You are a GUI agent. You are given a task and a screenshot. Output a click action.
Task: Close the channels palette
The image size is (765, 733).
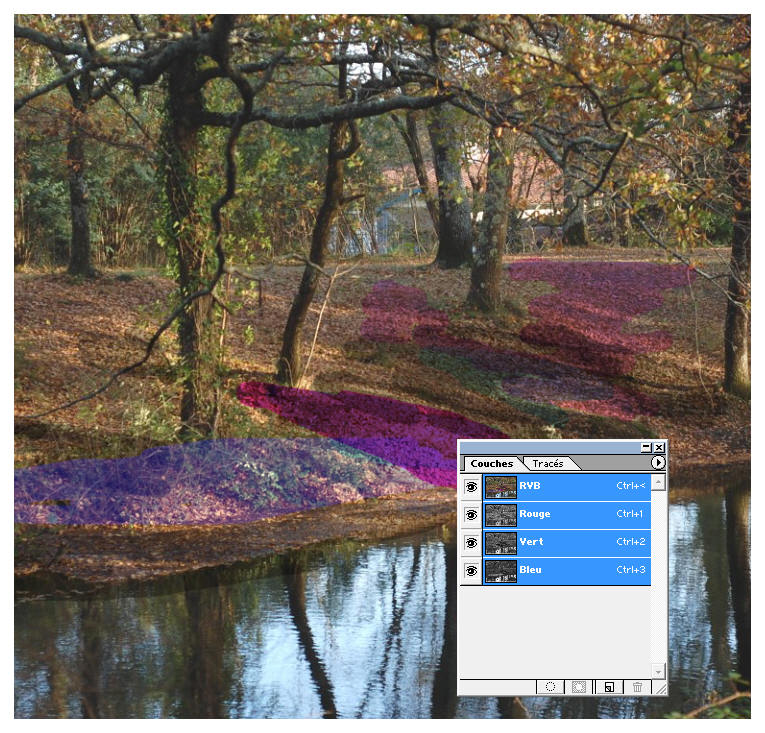(x=659, y=447)
